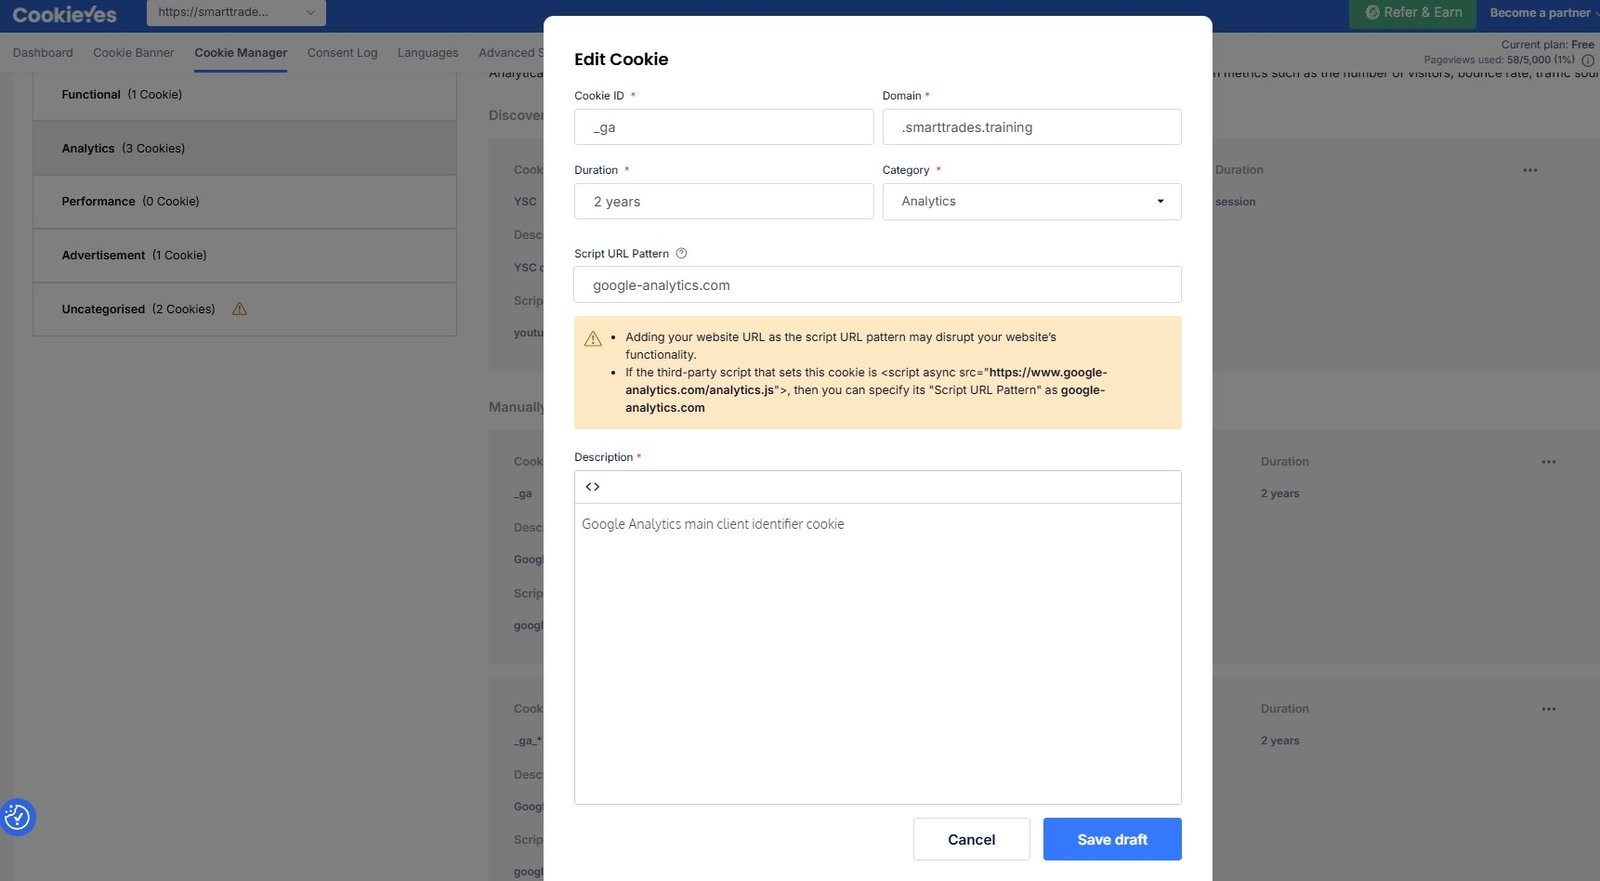Select Uncategorised (2 Cookies) category
The image size is (1600, 881).
coord(245,309)
